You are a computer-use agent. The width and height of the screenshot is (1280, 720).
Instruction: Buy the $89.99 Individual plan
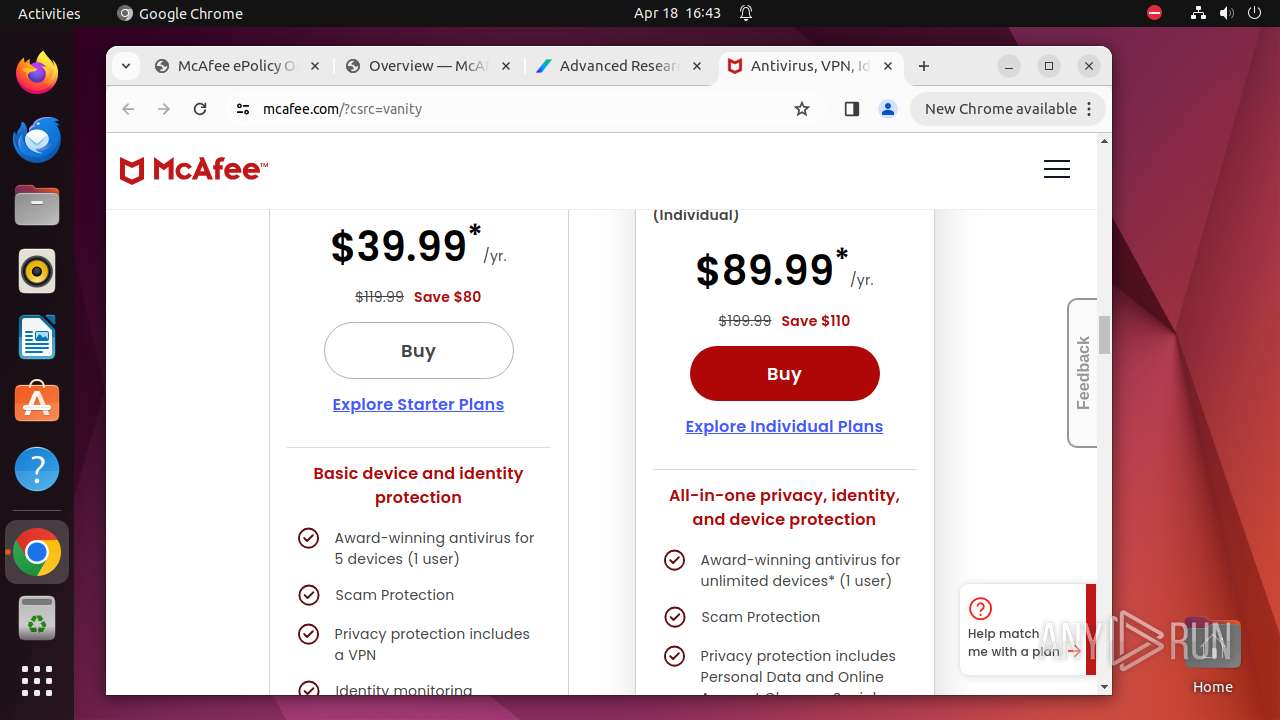tap(784, 374)
